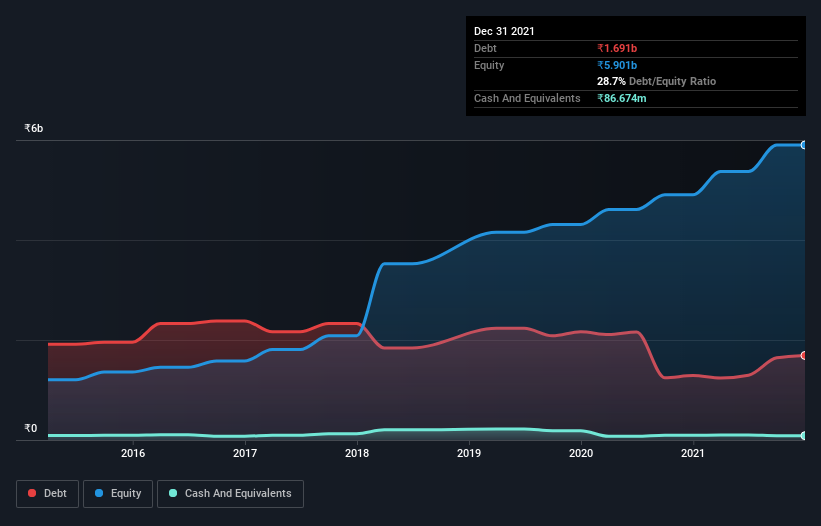
Task: Click the Debt label in tooltip
Action: click(x=485, y=48)
